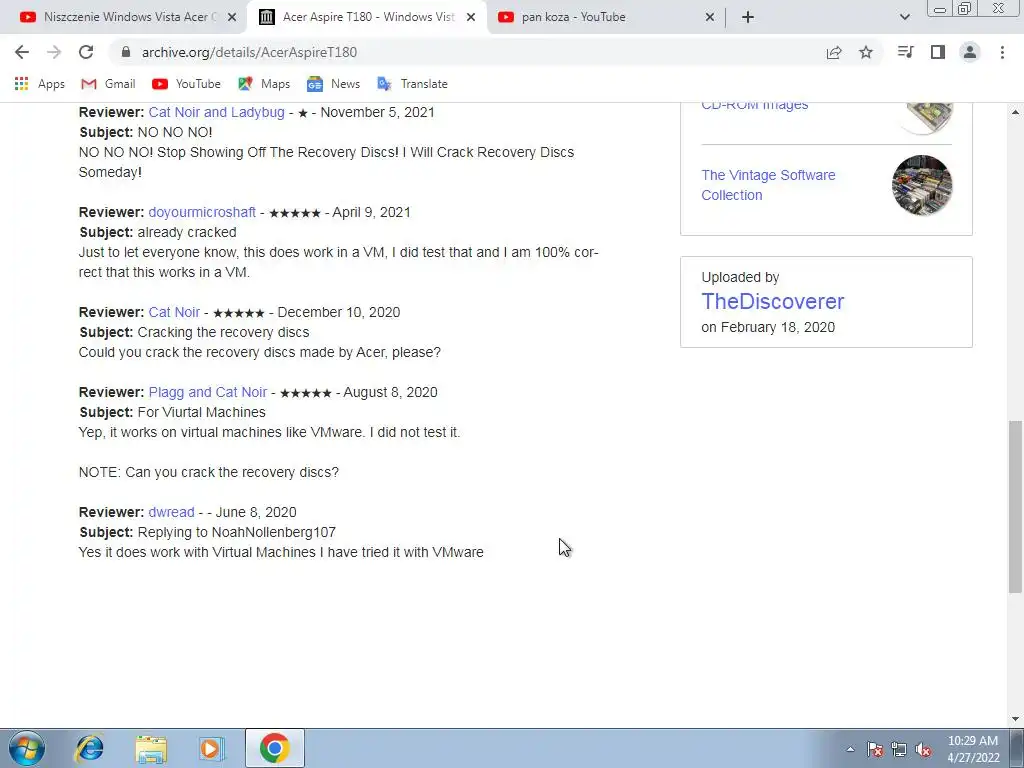This screenshot has height=768, width=1024.
Task: Click the scrollbar down arrow
Action: tap(1015, 719)
